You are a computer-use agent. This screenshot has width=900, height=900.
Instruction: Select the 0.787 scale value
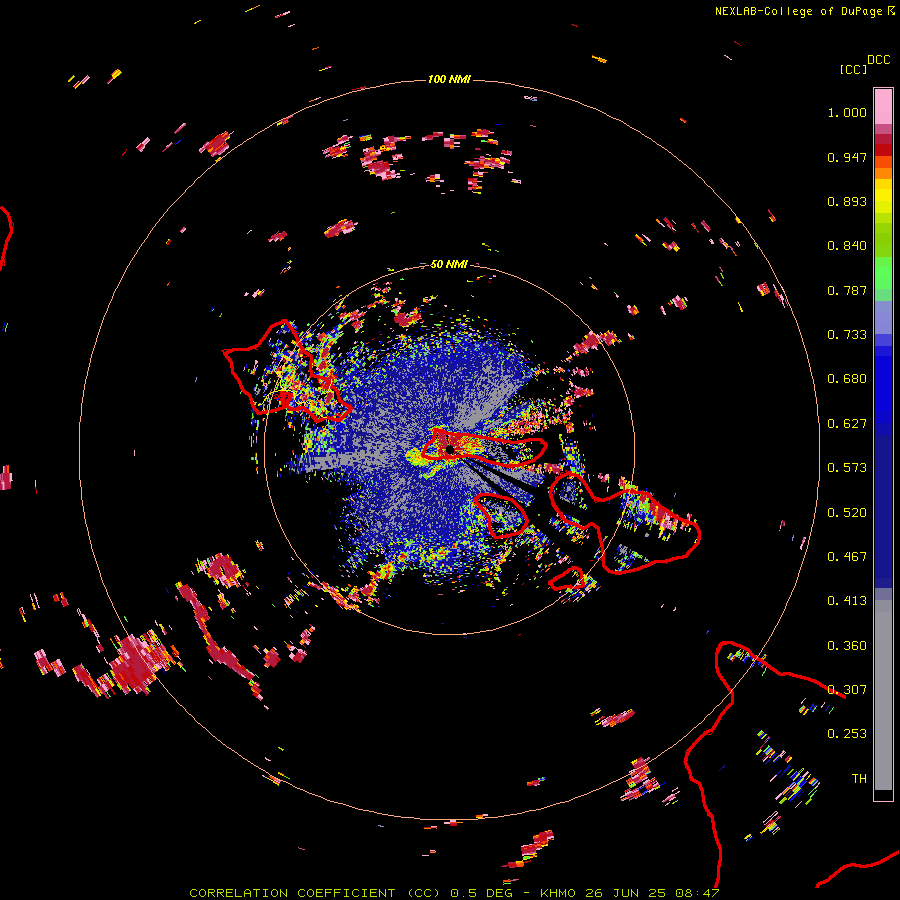tap(847, 290)
